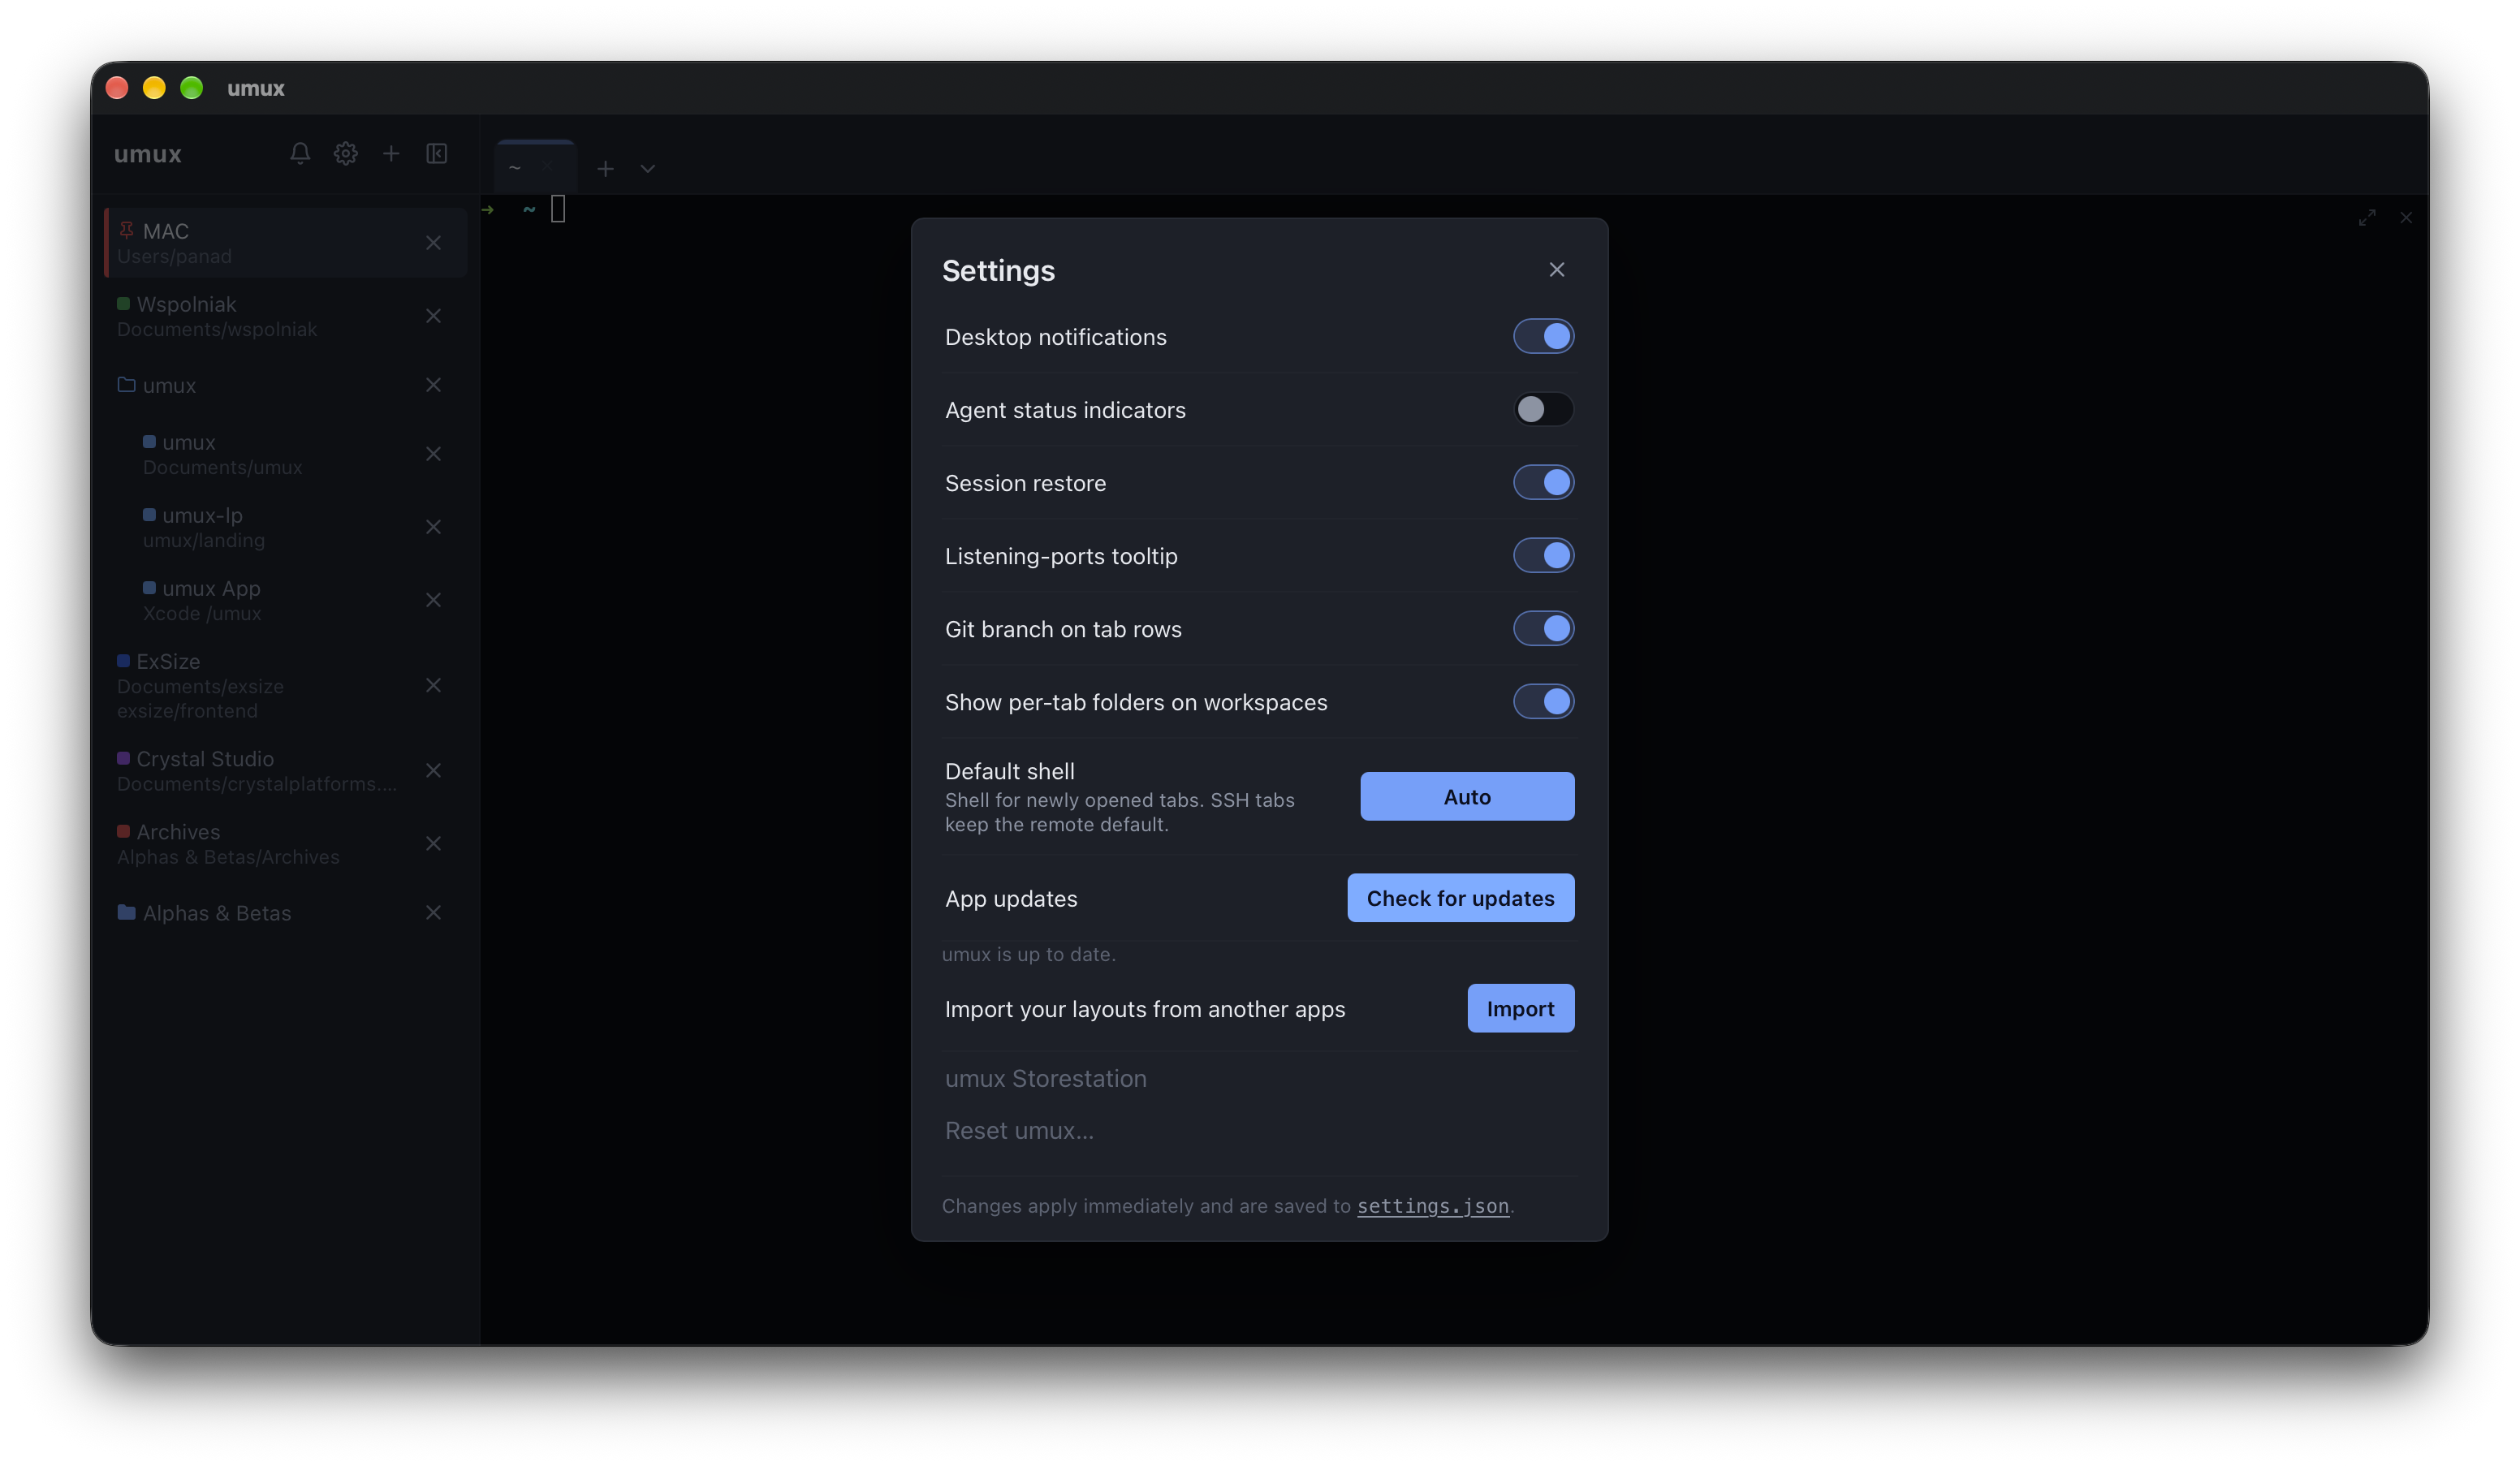Click the green Wspolniak color square

point(123,304)
